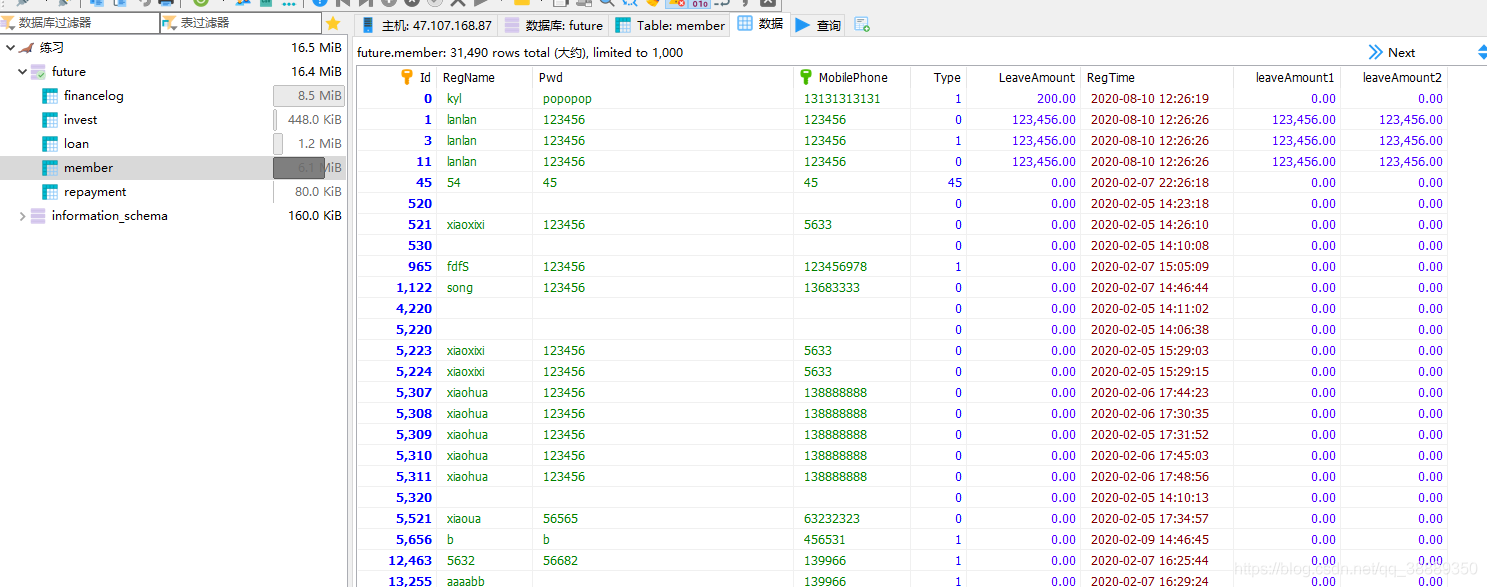Select RegTime cell '2020-02-09 14:46:45'
Image resolution: width=1487 pixels, height=587 pixels.
pyautogui.click(x=1149, y=540)
